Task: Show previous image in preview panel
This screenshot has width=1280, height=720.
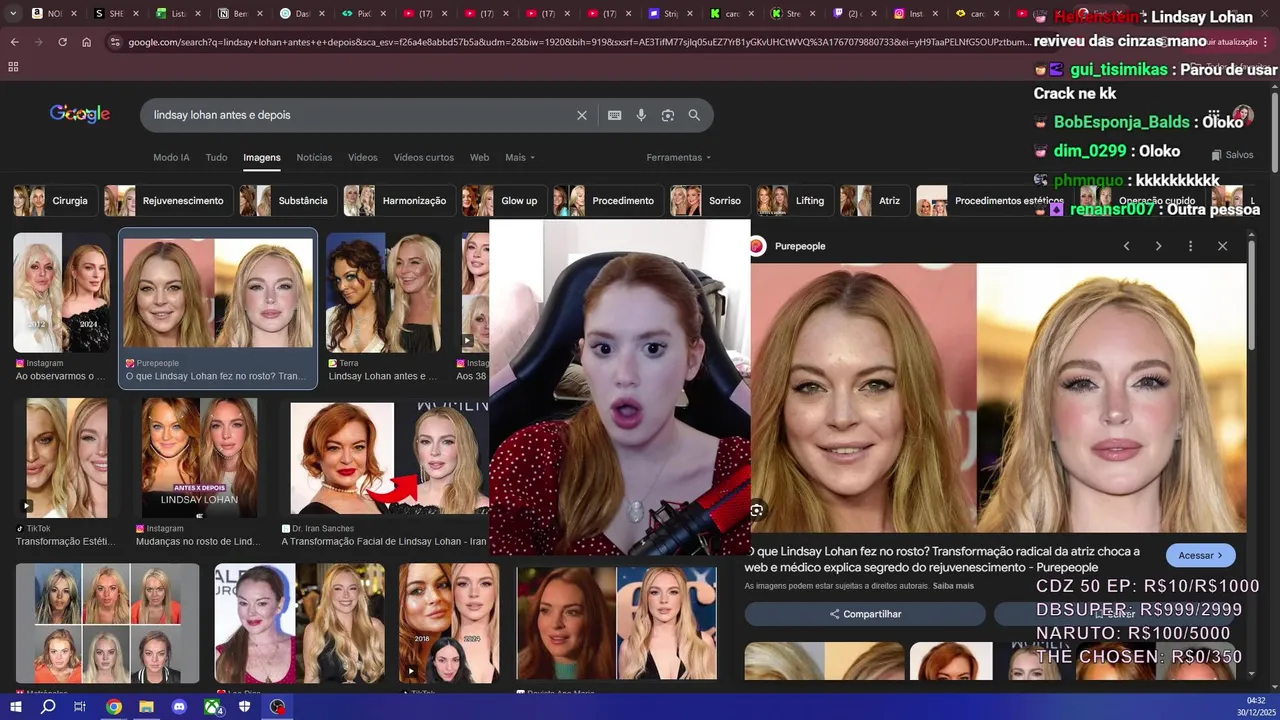Action: pyautogui.click(x=1126, y=246)
